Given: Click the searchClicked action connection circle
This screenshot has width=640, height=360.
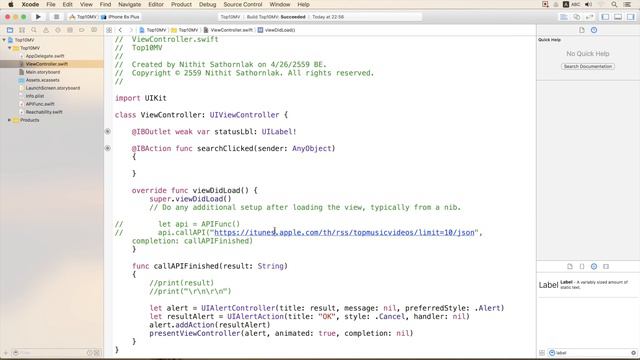Looking at the screenshot, I should tap(108, 148).
